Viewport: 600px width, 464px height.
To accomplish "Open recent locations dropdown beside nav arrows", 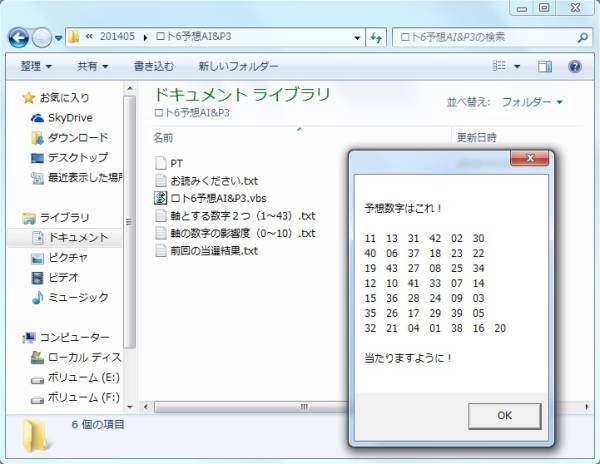I will tap(59, 38).
